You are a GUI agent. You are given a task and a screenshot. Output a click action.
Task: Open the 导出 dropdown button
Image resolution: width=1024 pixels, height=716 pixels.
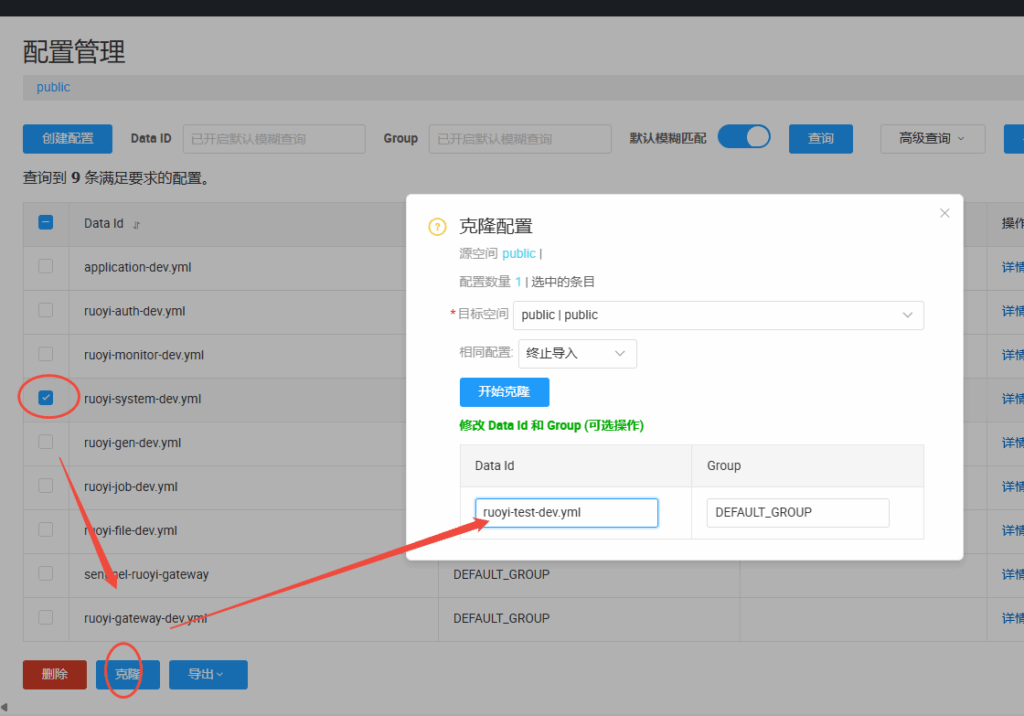pos(208,675)
